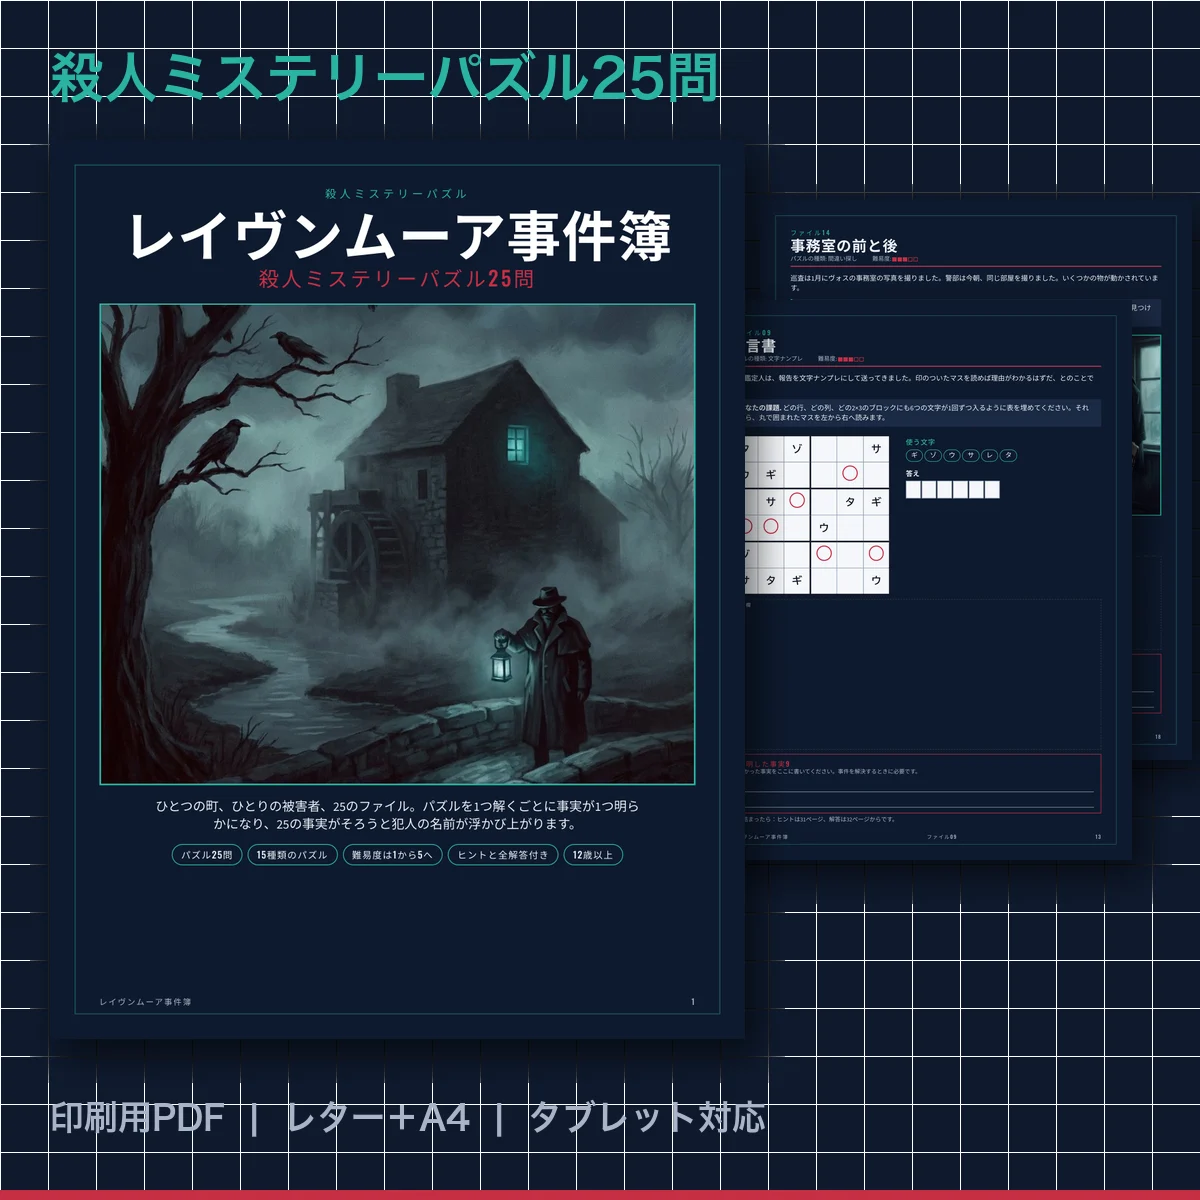
Task: Click the cover title レイヴンムーア事件簿
Action: pos(398,236)
